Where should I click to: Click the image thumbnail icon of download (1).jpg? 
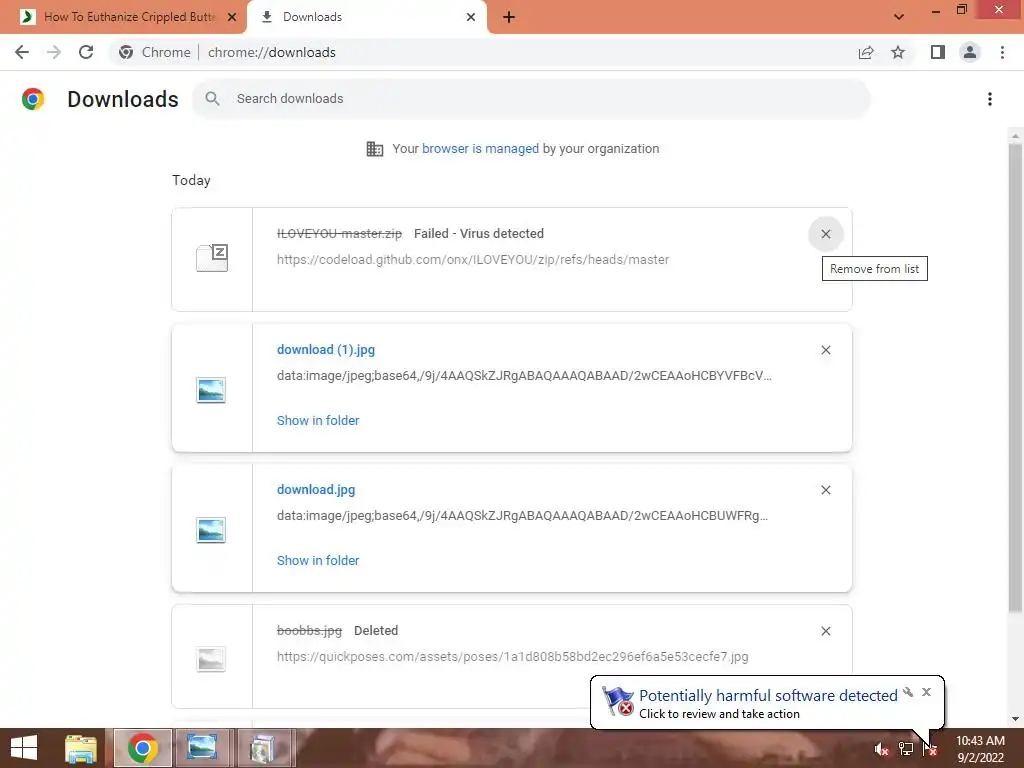coord(211,390)
